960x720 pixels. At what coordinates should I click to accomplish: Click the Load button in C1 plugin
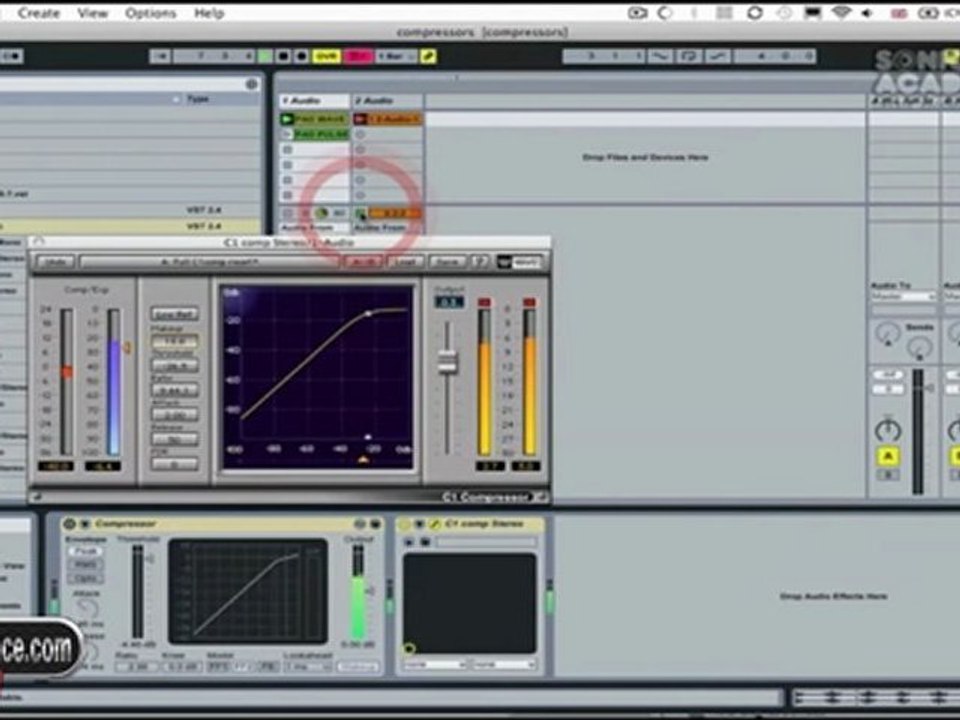pyautogui.click(x=405, y=262)
